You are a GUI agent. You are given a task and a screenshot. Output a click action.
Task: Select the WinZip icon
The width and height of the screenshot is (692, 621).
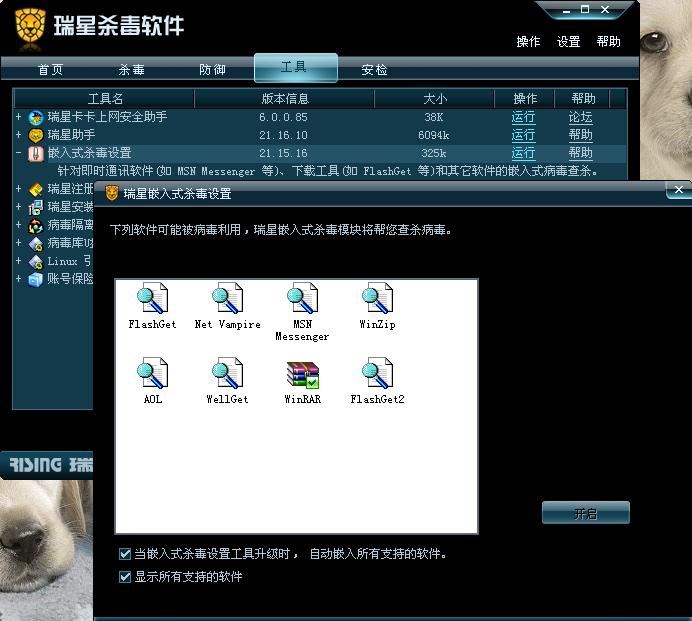pyautogui.click(x=377, y=298)
